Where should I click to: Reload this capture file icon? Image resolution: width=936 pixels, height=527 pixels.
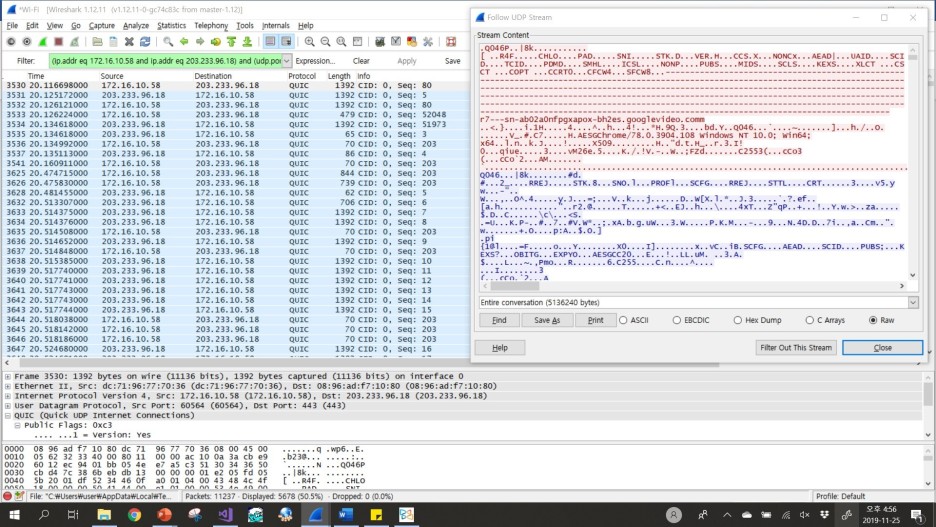[x=145, y=42]
